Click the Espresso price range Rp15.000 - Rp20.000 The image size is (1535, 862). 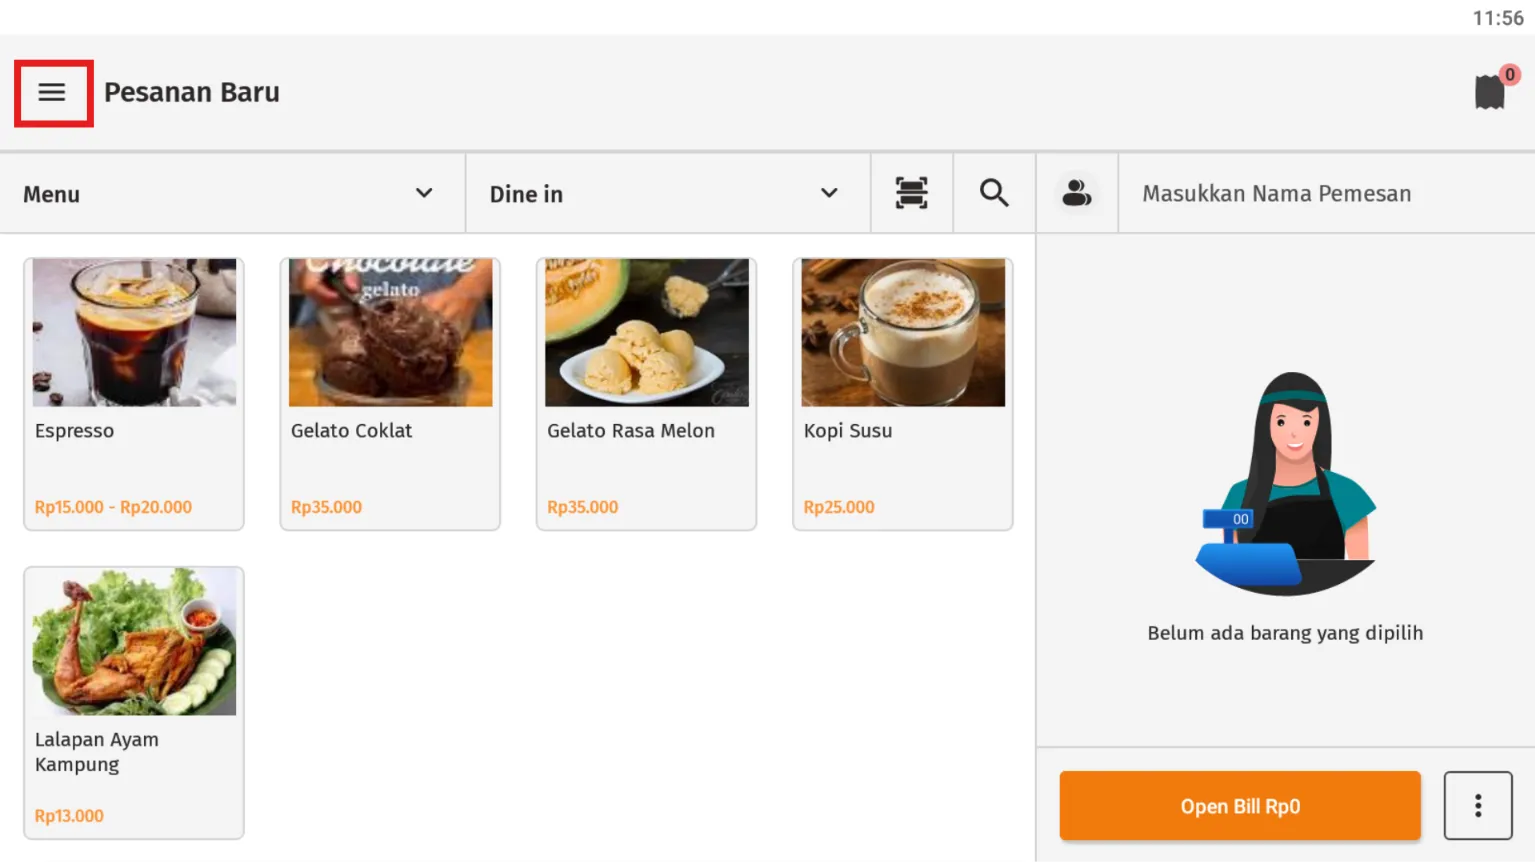113,507
